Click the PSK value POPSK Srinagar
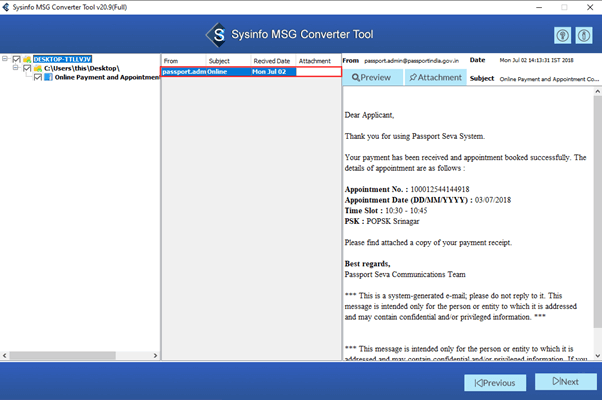The image size is (602, 400). 393,221
